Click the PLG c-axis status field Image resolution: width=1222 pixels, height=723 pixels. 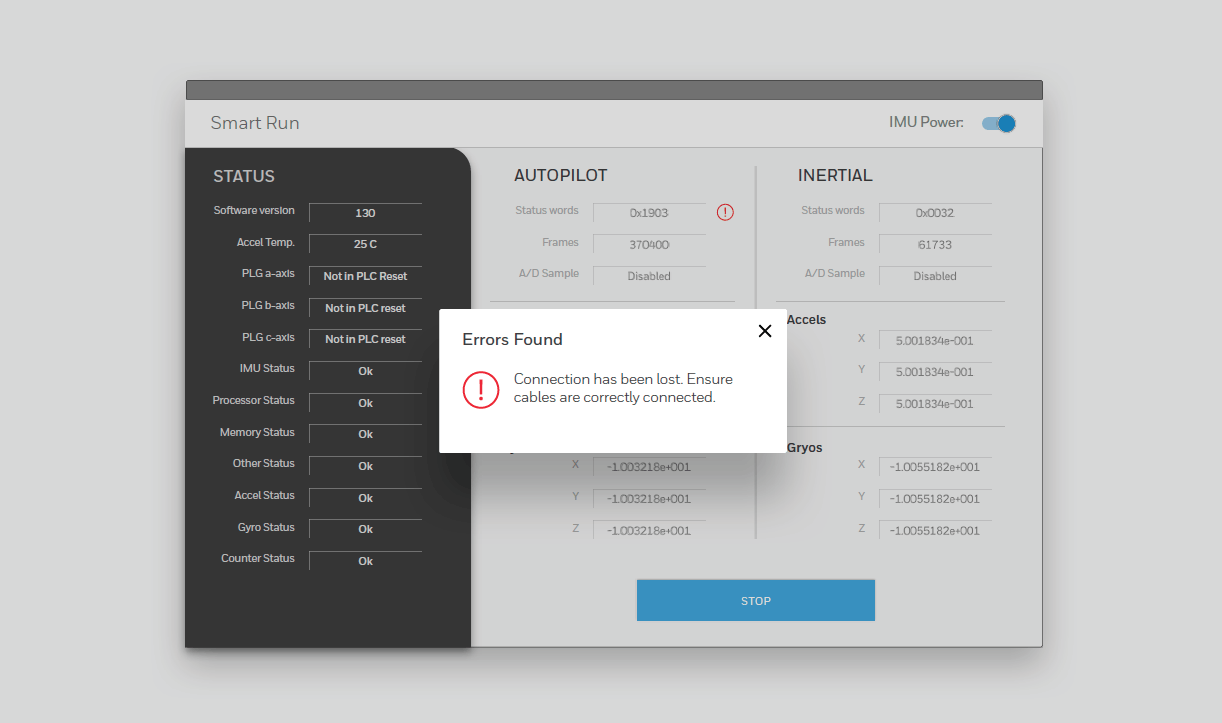coord(365,339)
